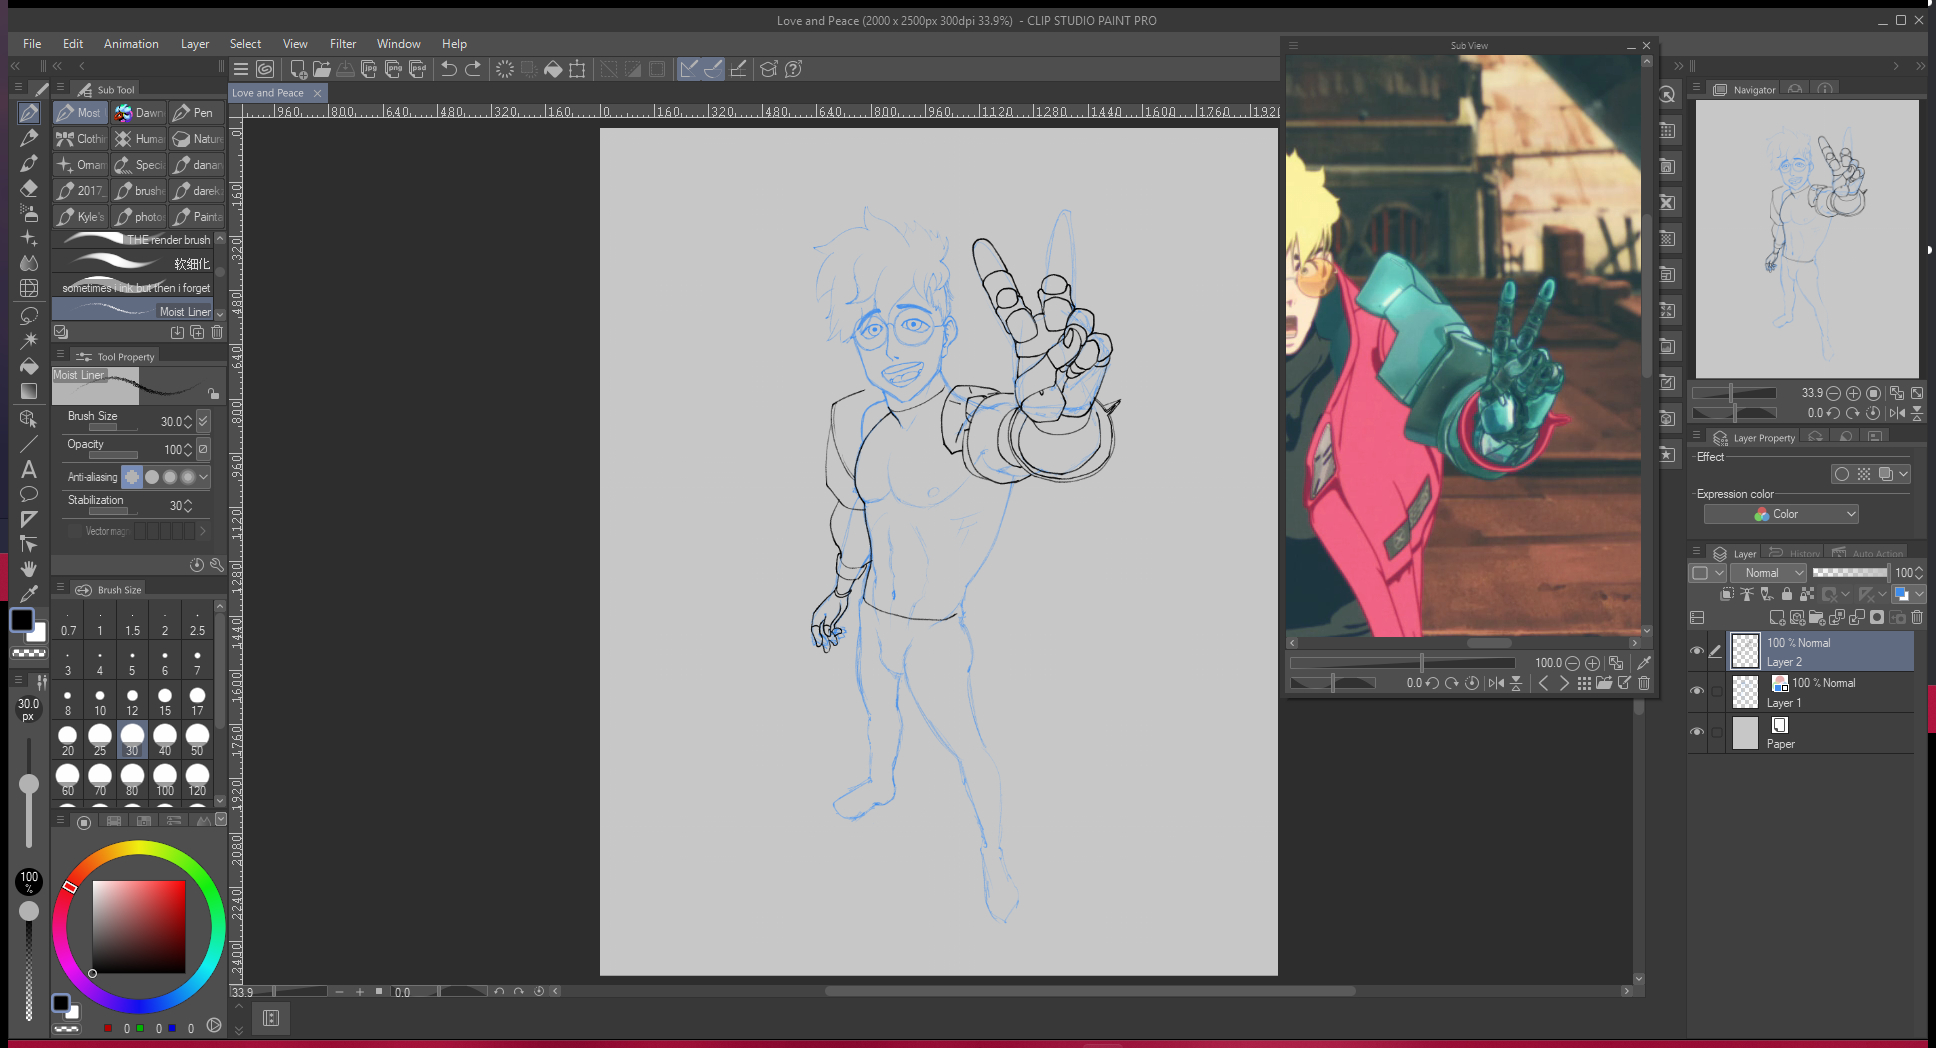1936x1048 pixels.
Task: Pick the Text tool
Action: (x=29, y=469)
